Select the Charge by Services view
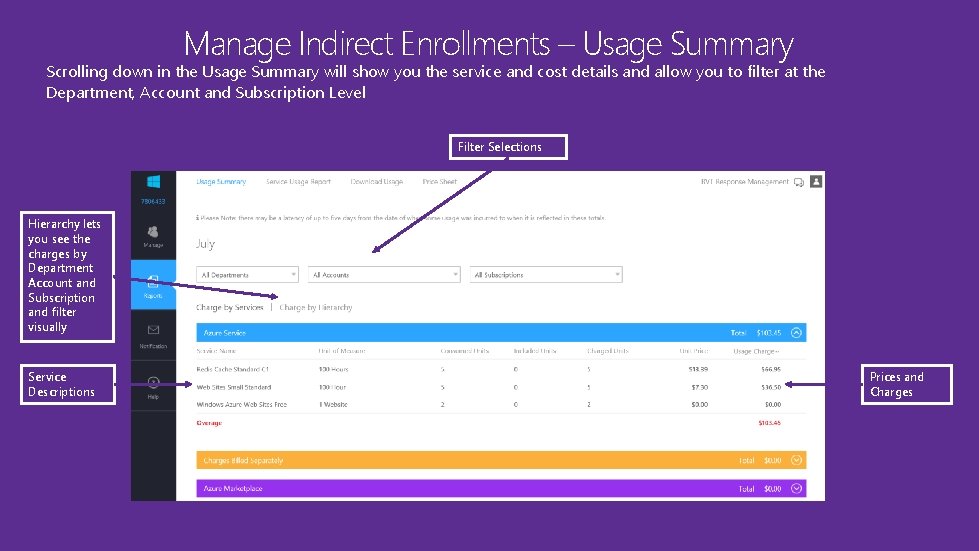 tap(230, 308)
